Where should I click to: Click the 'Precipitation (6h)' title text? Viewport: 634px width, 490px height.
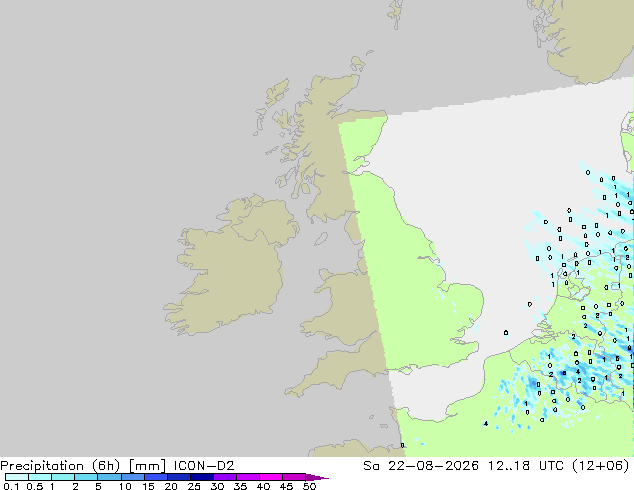click(x=60, y=466)
